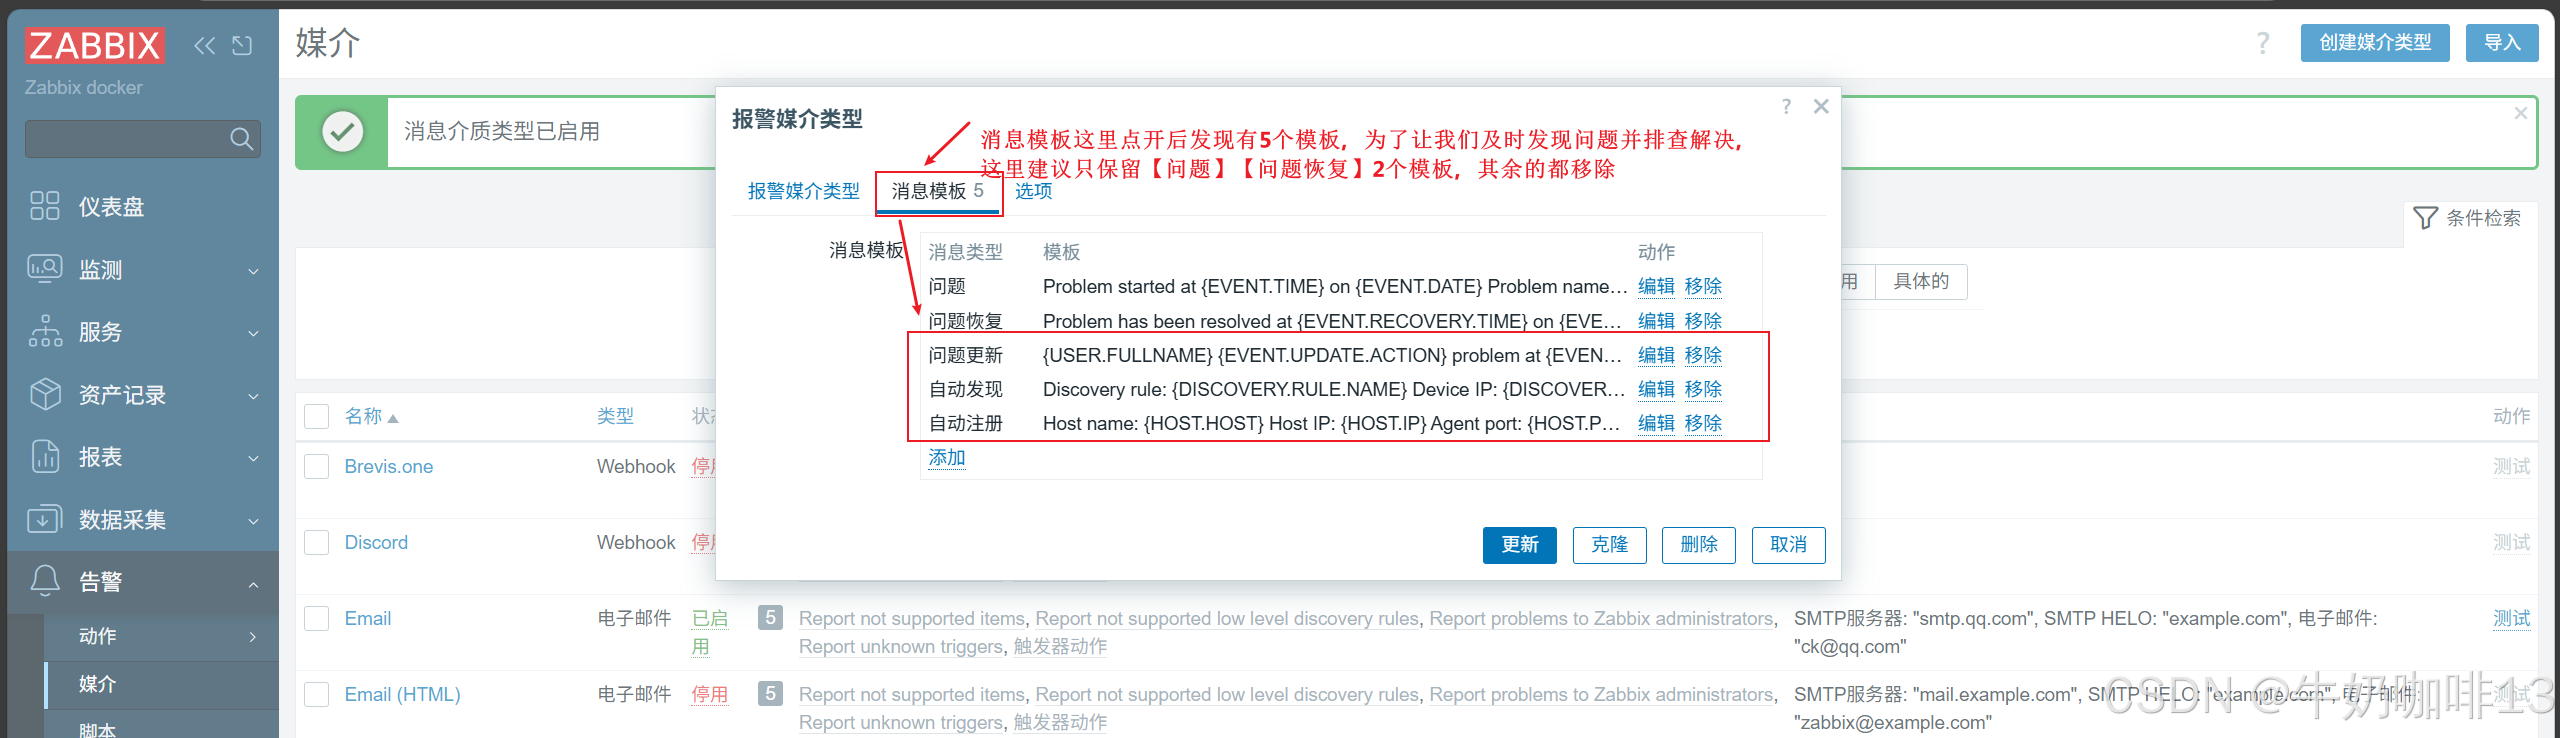This screenshot has height=738, width=2560.
Task: Click 添加 to add message template
Action: 946,458
